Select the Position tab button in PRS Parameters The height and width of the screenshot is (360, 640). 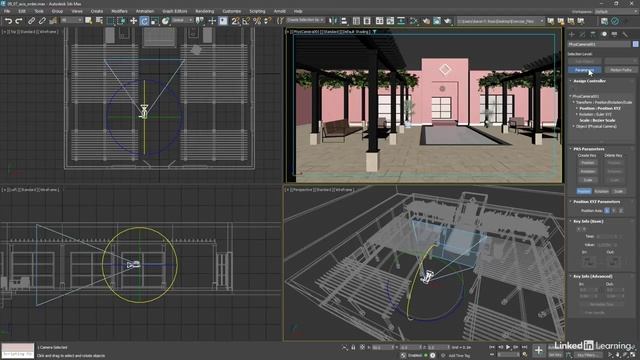pos(584,191)
